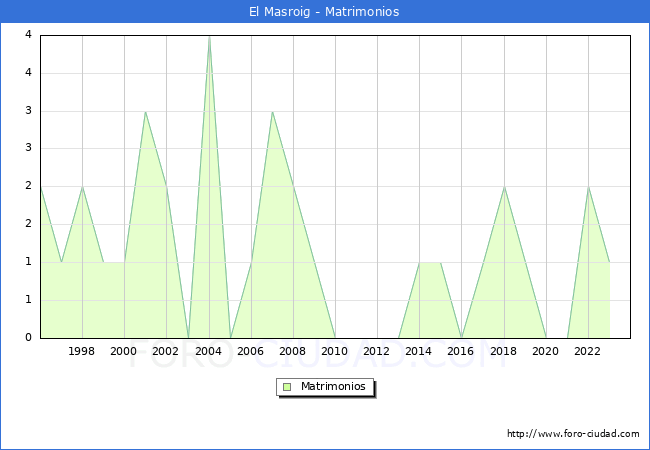Select the 2018 x-axis label

coord(504,351)
